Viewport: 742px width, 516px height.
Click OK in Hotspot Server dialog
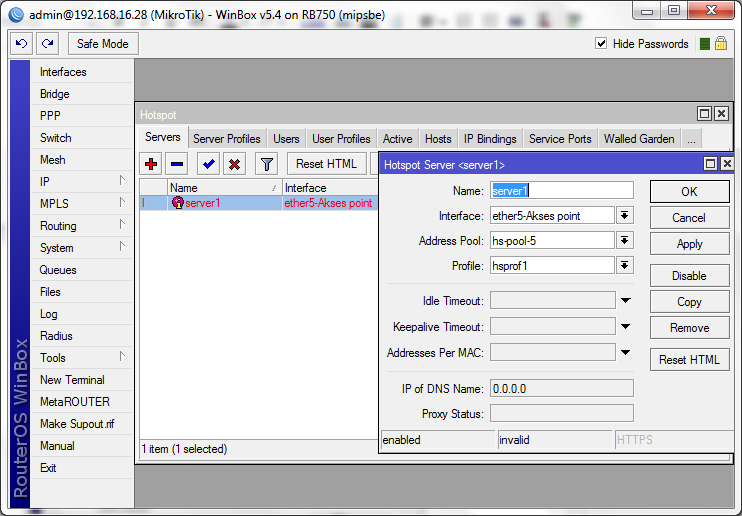(x=689, y=192)
